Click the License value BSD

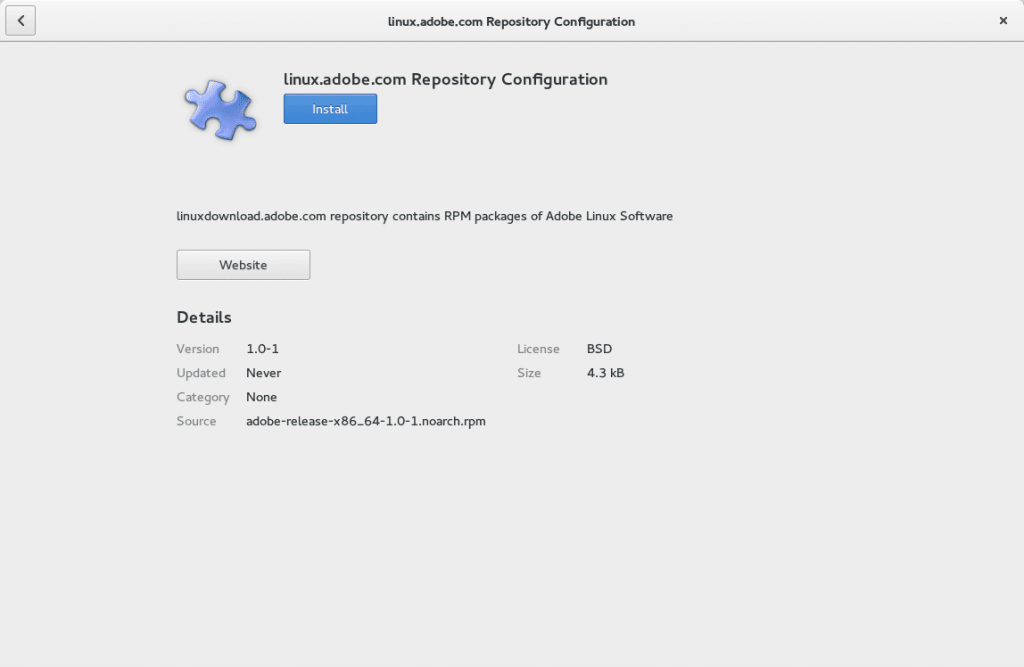(x=600, y=349)
